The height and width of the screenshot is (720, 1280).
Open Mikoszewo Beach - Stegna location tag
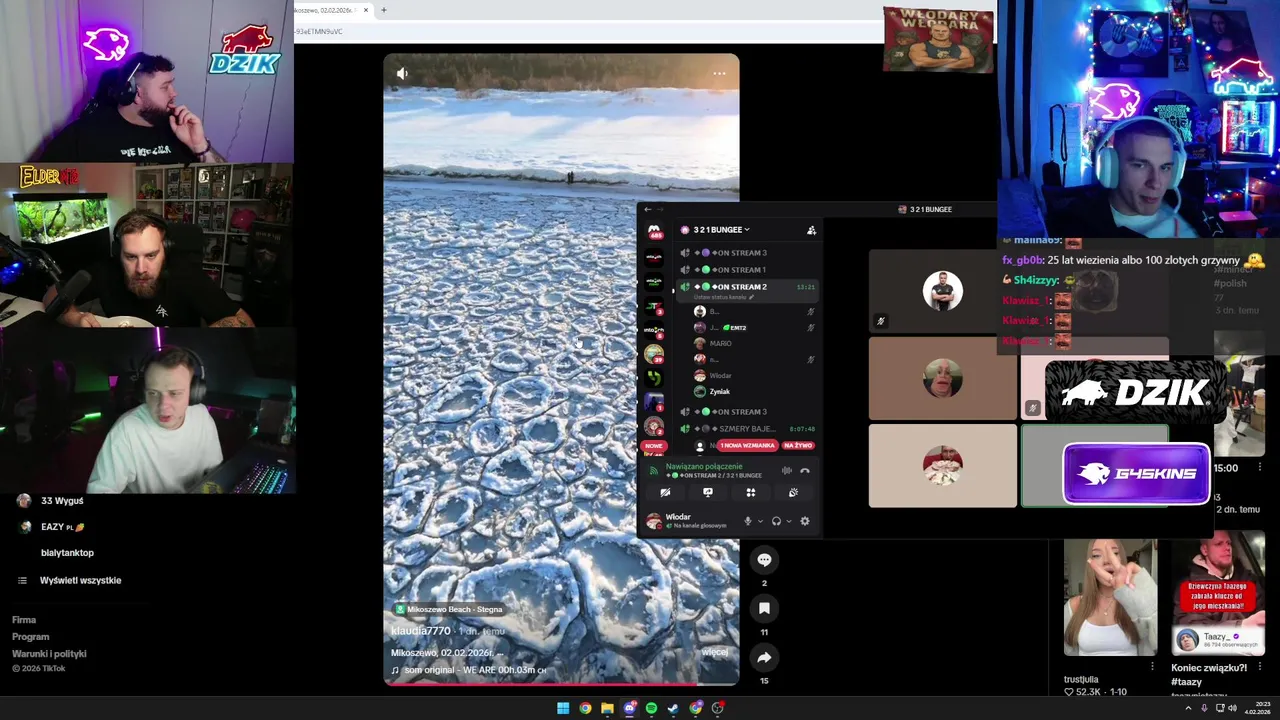point(449,609)
